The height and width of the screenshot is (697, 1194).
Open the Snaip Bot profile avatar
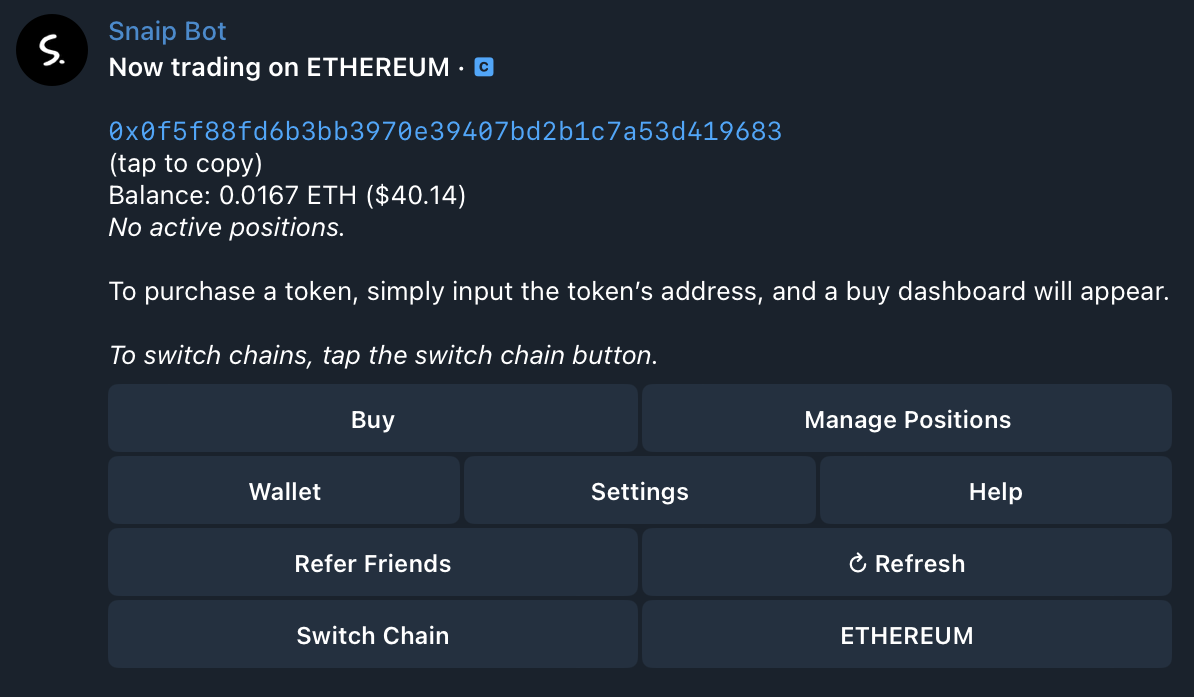52,50
